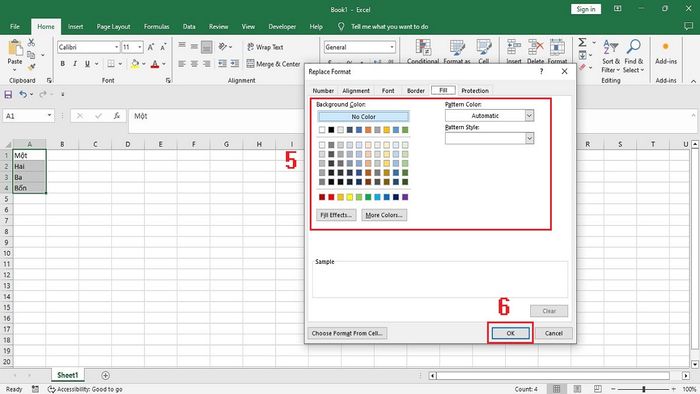Switch to the Formulas ribbon tab
The width and height of the screenshot is (700, 394).
156,27
